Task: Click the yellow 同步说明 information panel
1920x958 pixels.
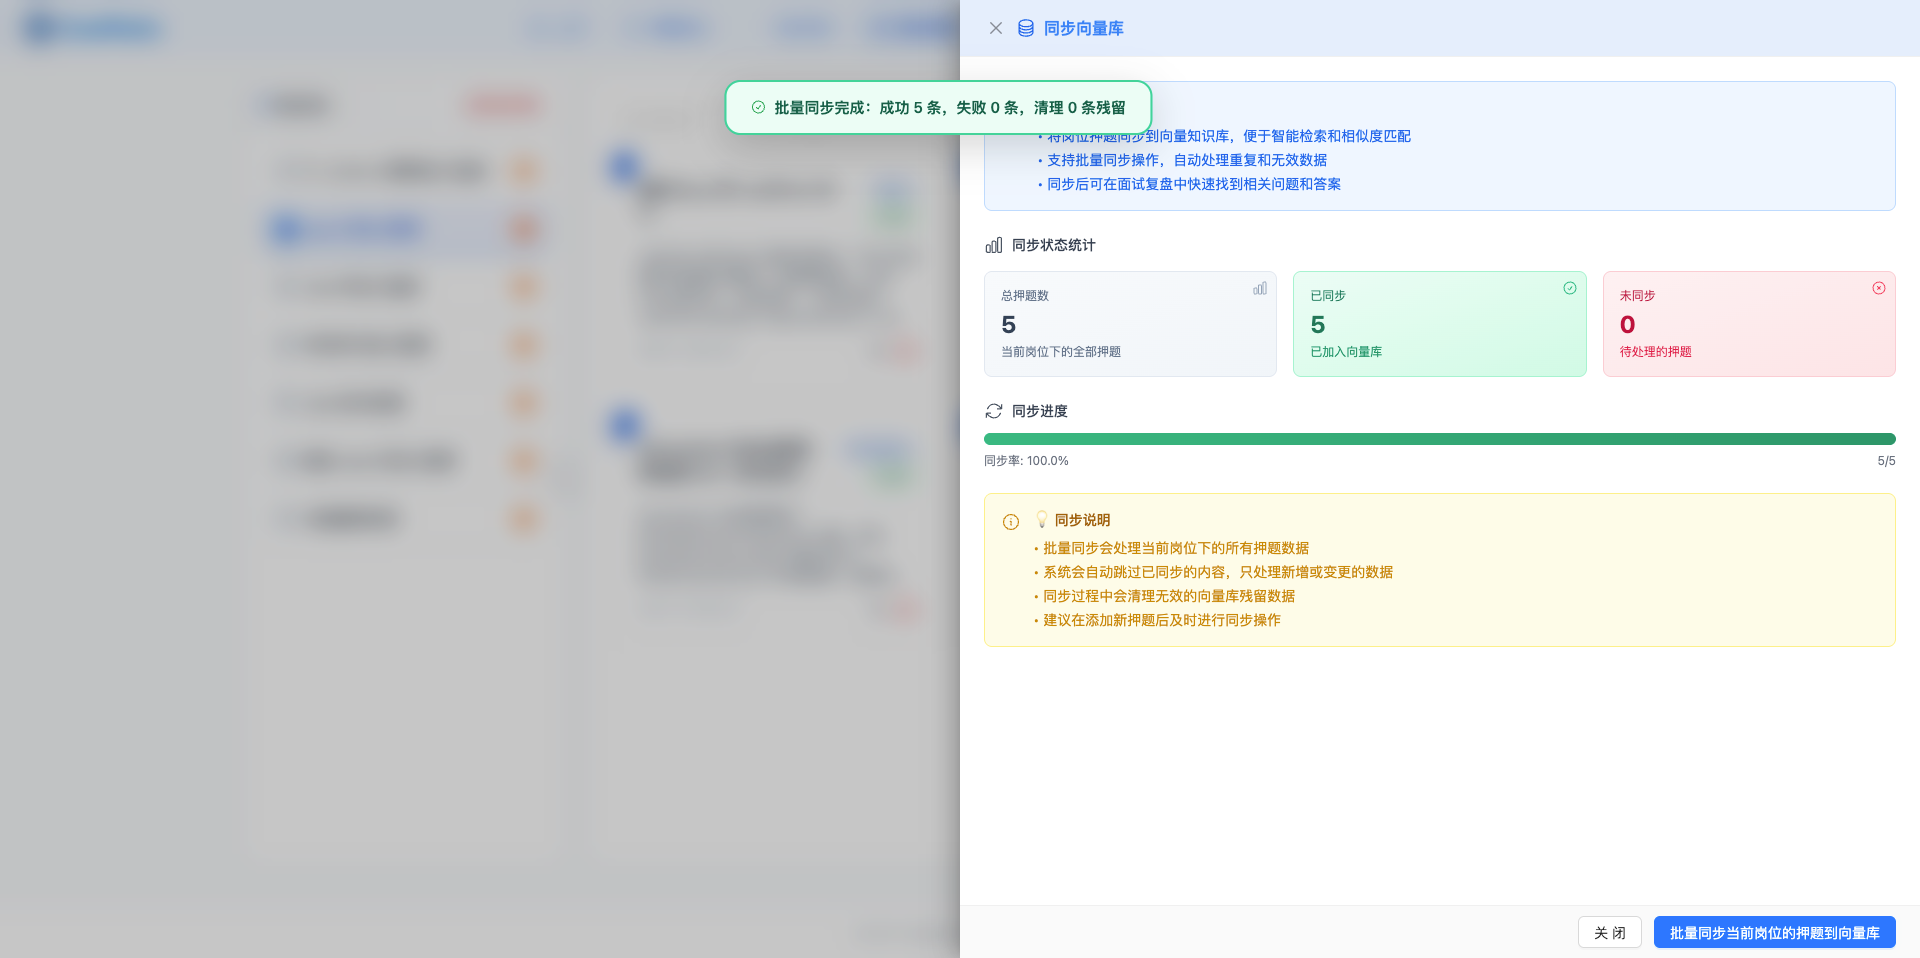Action: [x=1439, y=570]
